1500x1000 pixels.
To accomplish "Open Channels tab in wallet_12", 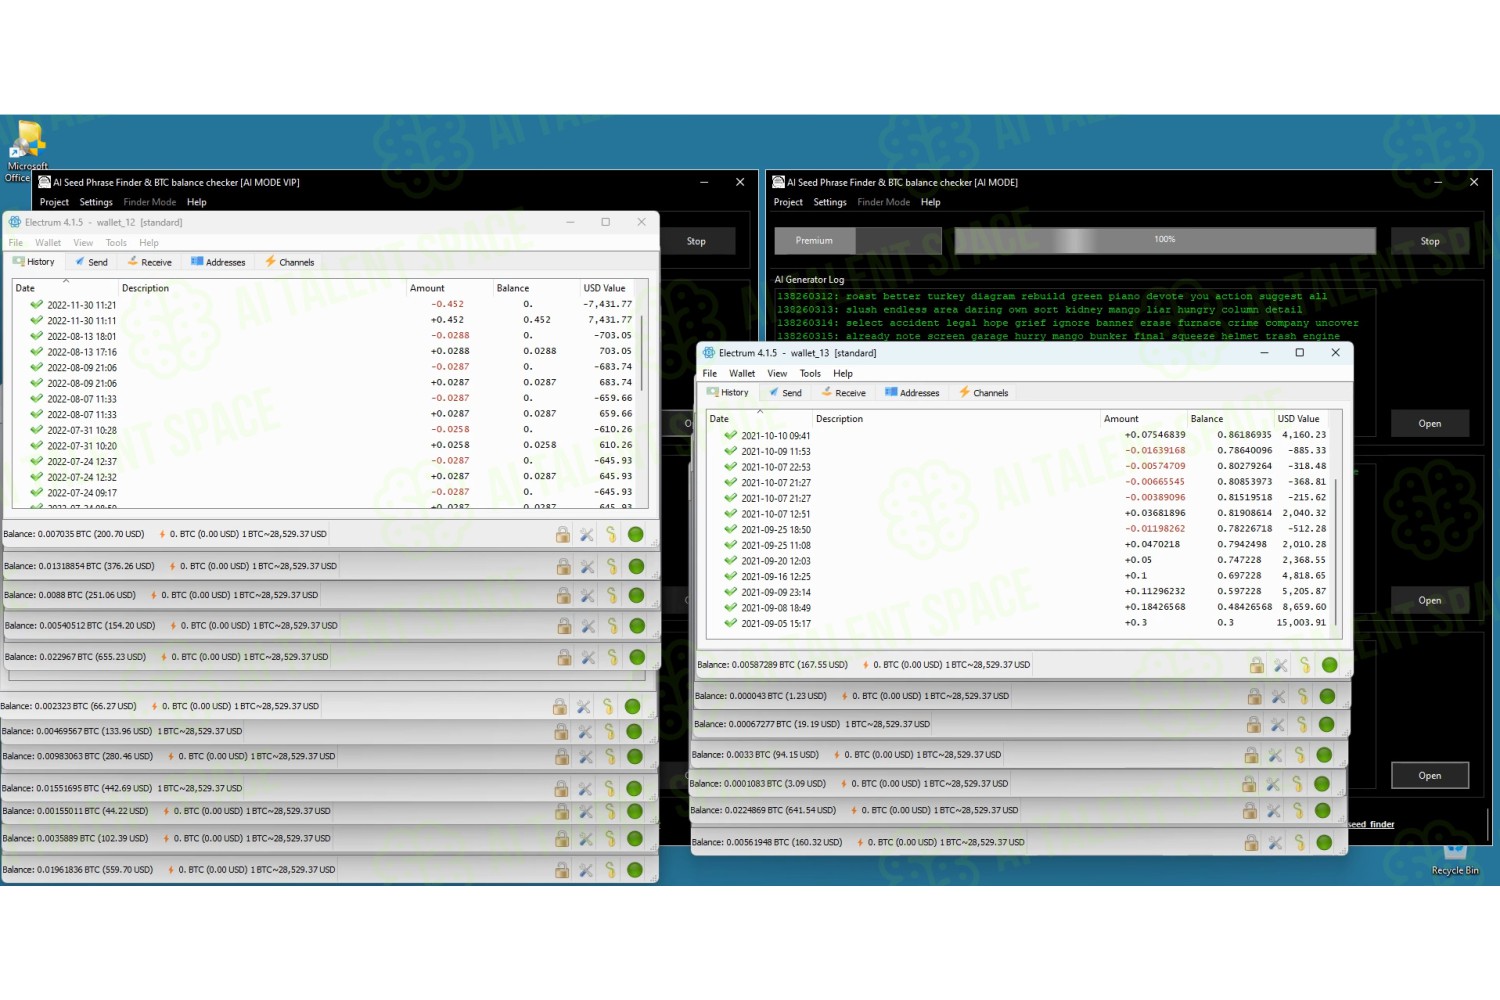I will coord(289,262).
